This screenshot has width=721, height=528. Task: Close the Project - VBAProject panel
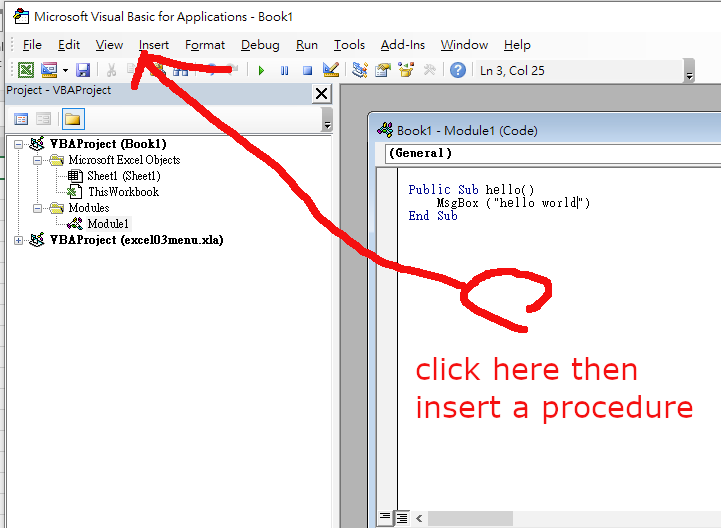tap(321, 93)
